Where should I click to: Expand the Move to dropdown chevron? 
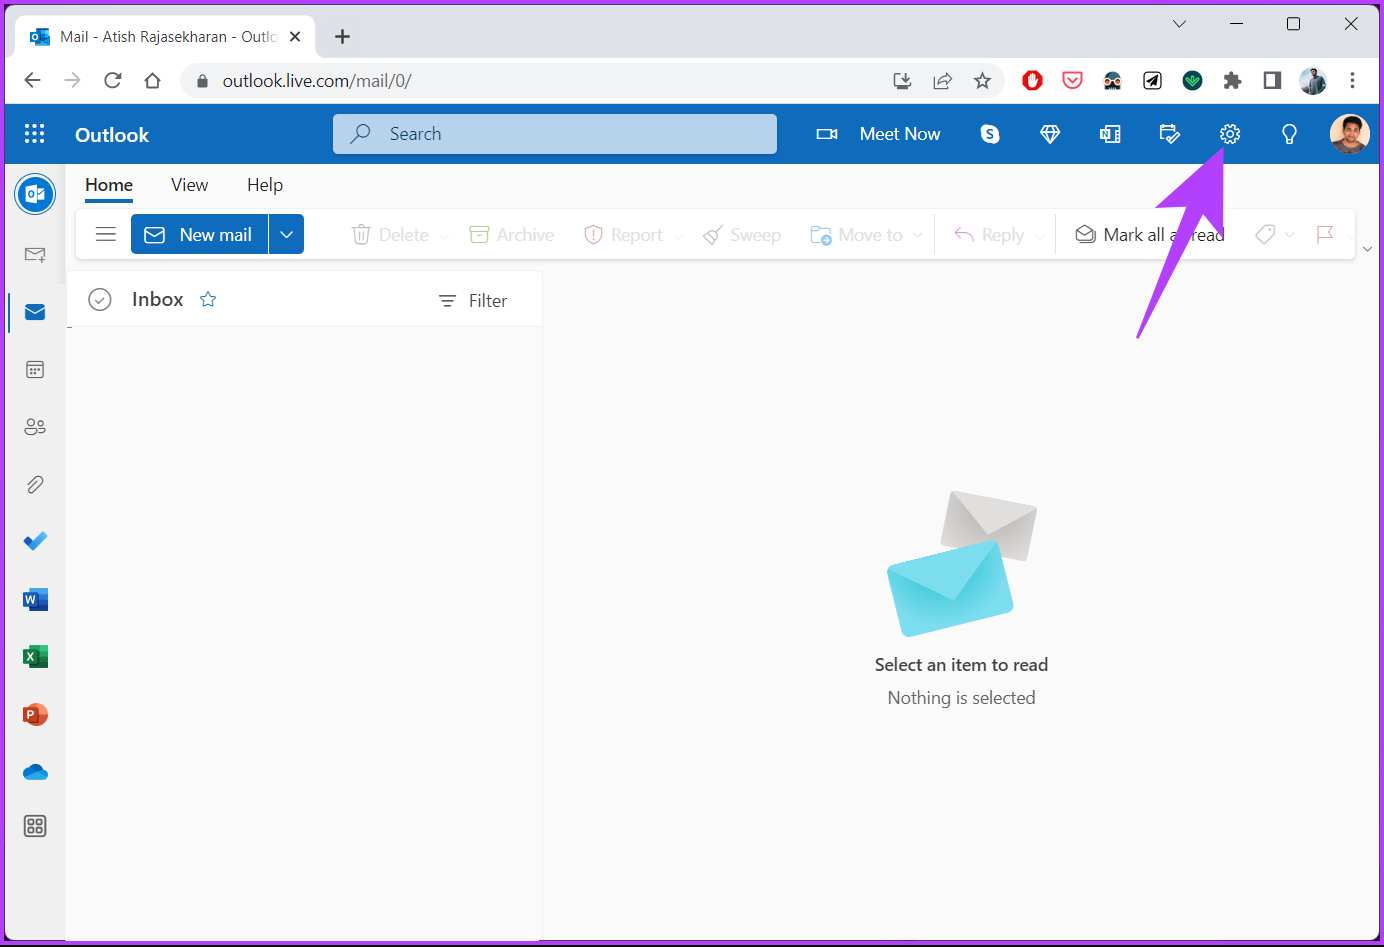click(918, 235)
